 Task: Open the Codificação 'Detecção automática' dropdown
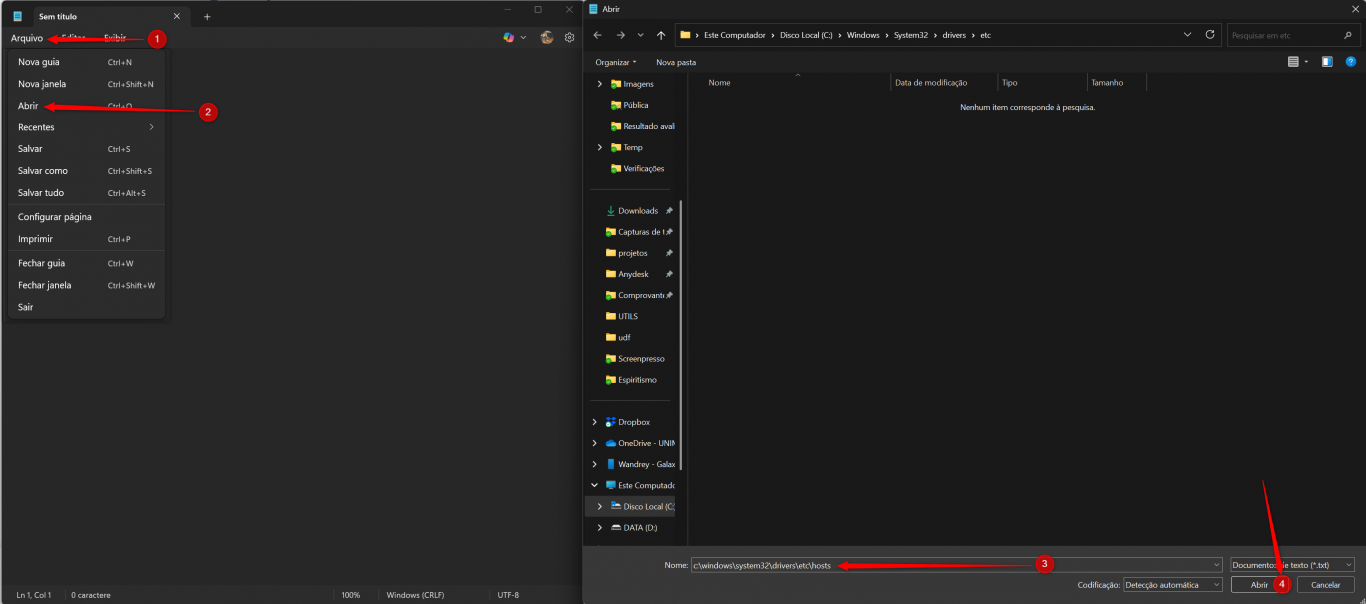tap(1171, 584)
